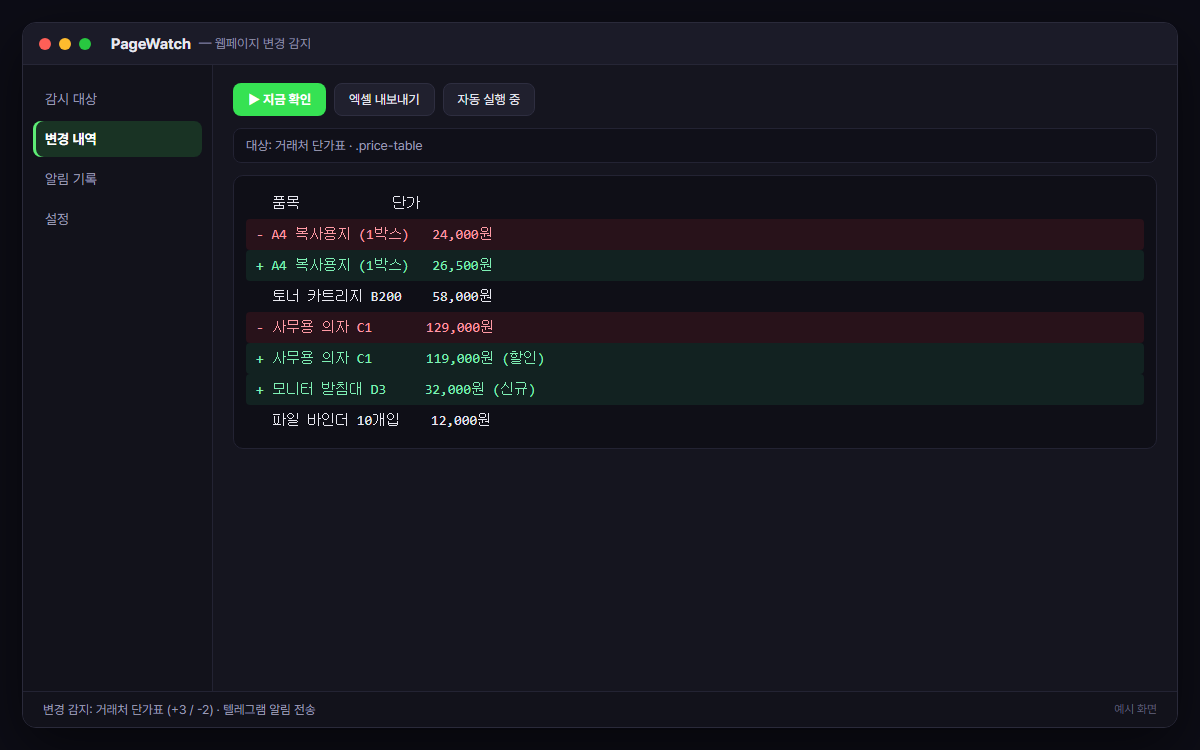
Task: Click the 단가 column header
Action: pos(406,203)
